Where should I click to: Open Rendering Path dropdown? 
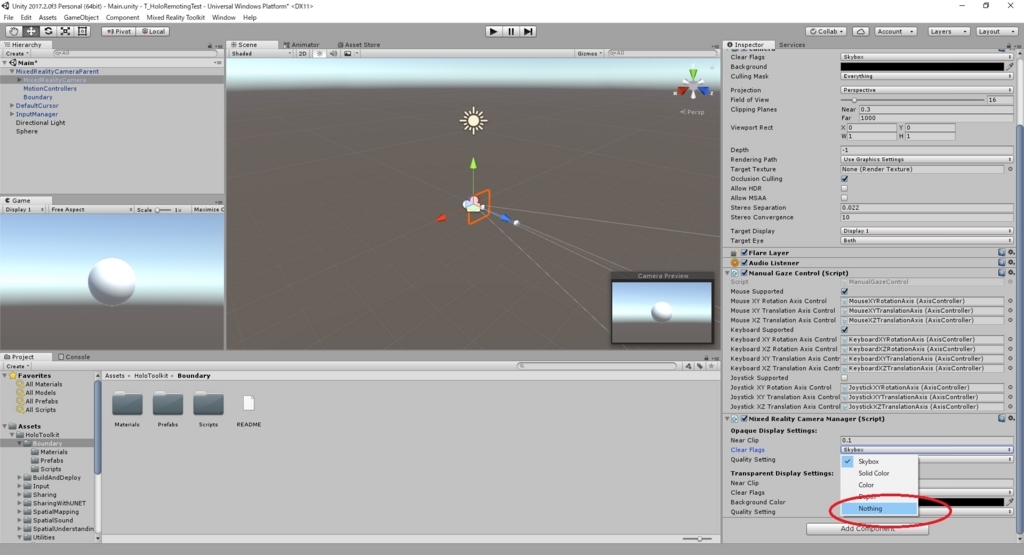pos(927,159)
